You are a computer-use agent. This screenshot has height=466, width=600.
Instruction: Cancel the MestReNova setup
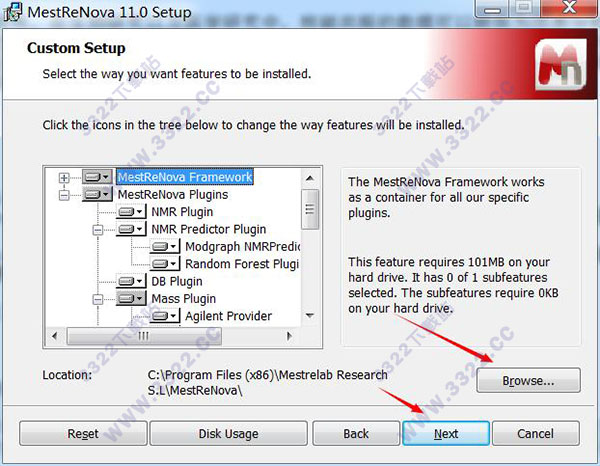[536, 433]
